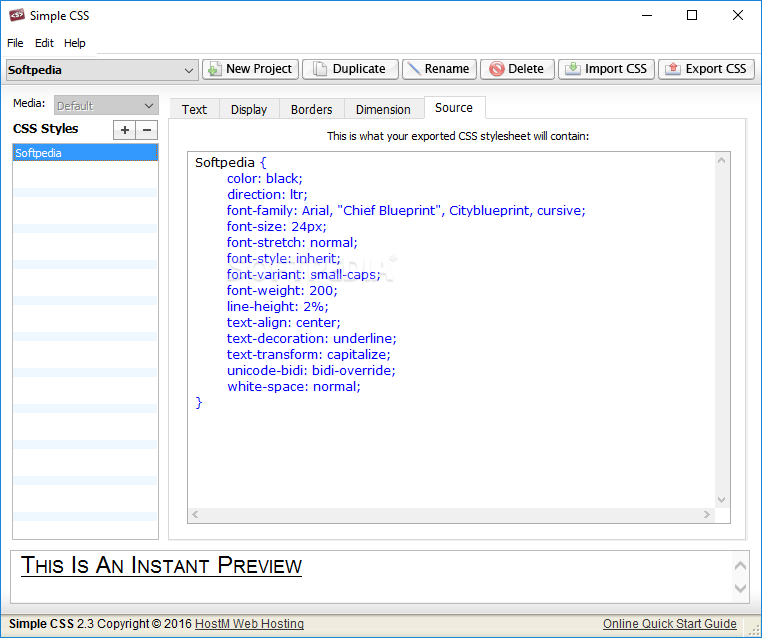Switch to the Text tab

194,109
